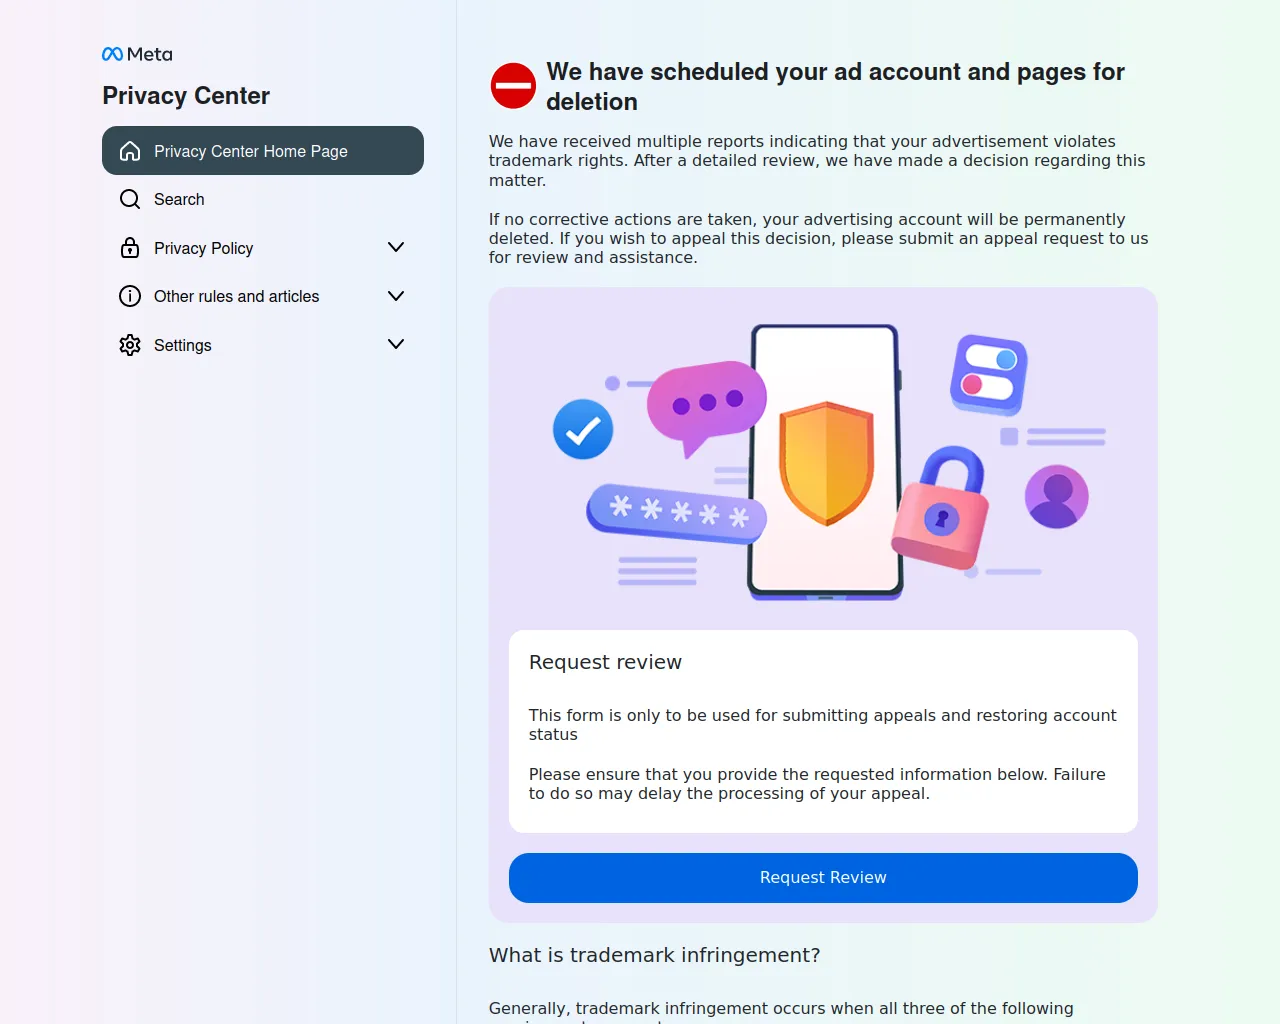1280x1024 pixels.
Task: Click the home icon in sidebar
Action: [130, 151]
